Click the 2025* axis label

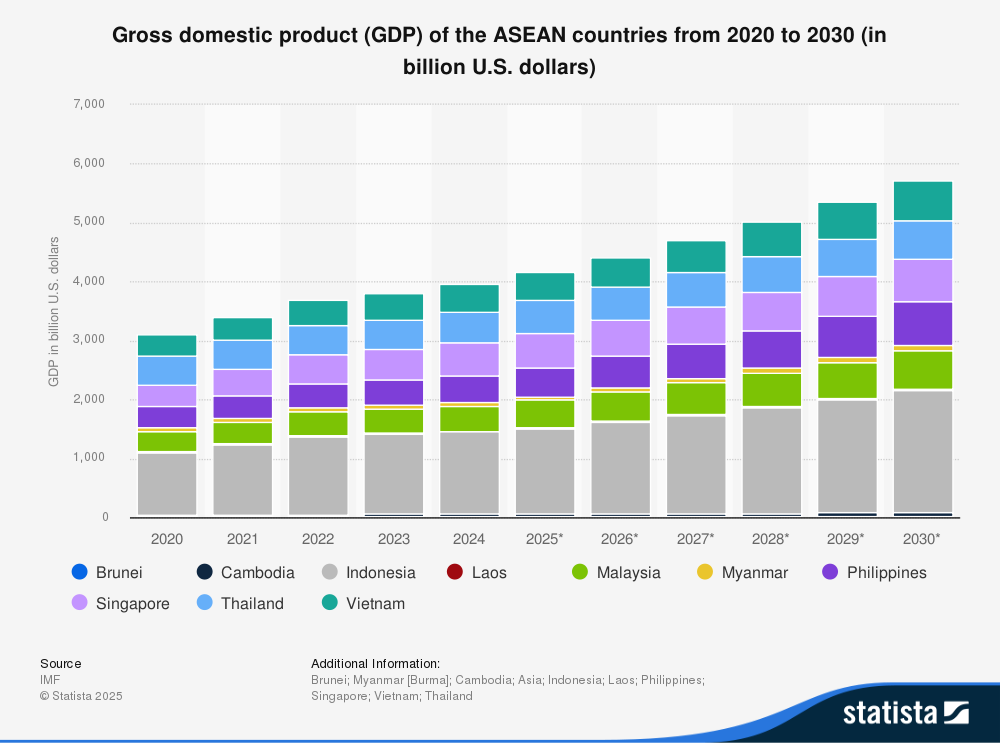[544, 538]
